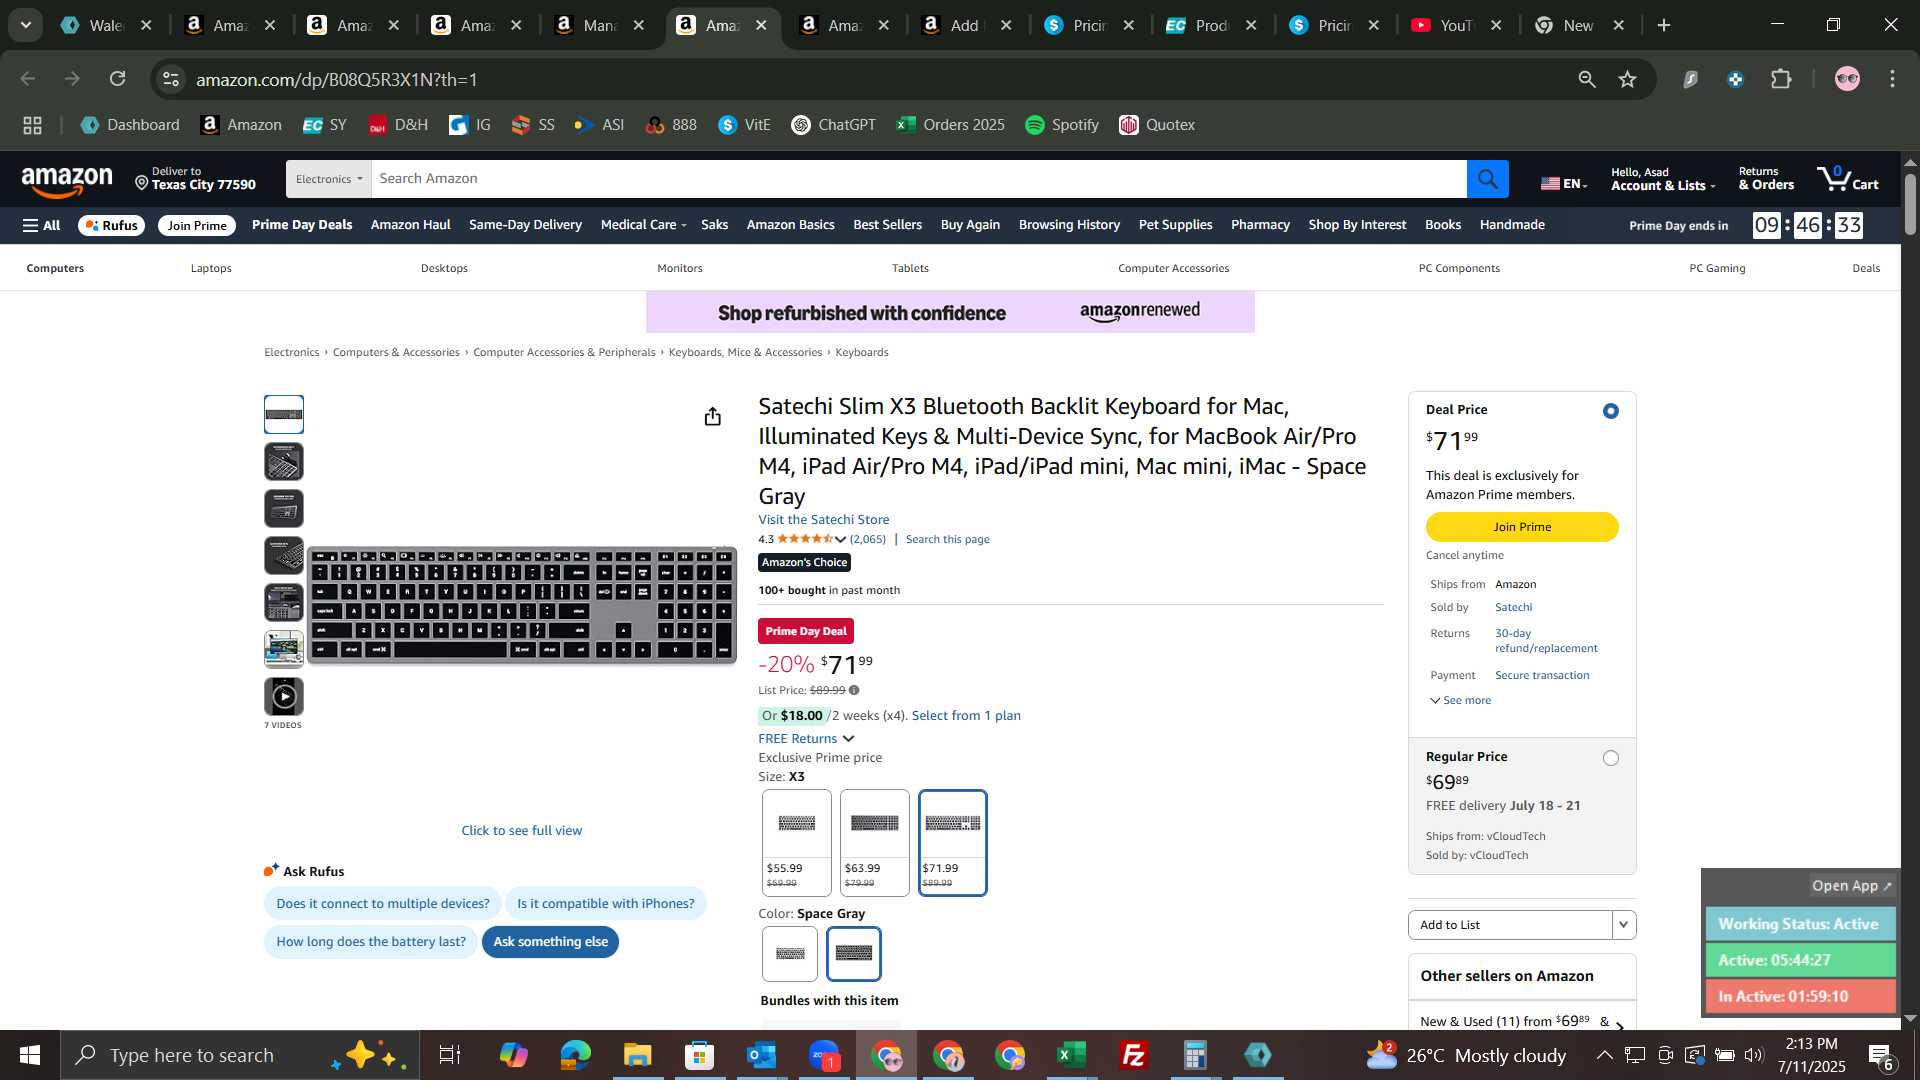Bookmark this page with the star icon
The image size is (1920, 1080).
coord(1627,79)
